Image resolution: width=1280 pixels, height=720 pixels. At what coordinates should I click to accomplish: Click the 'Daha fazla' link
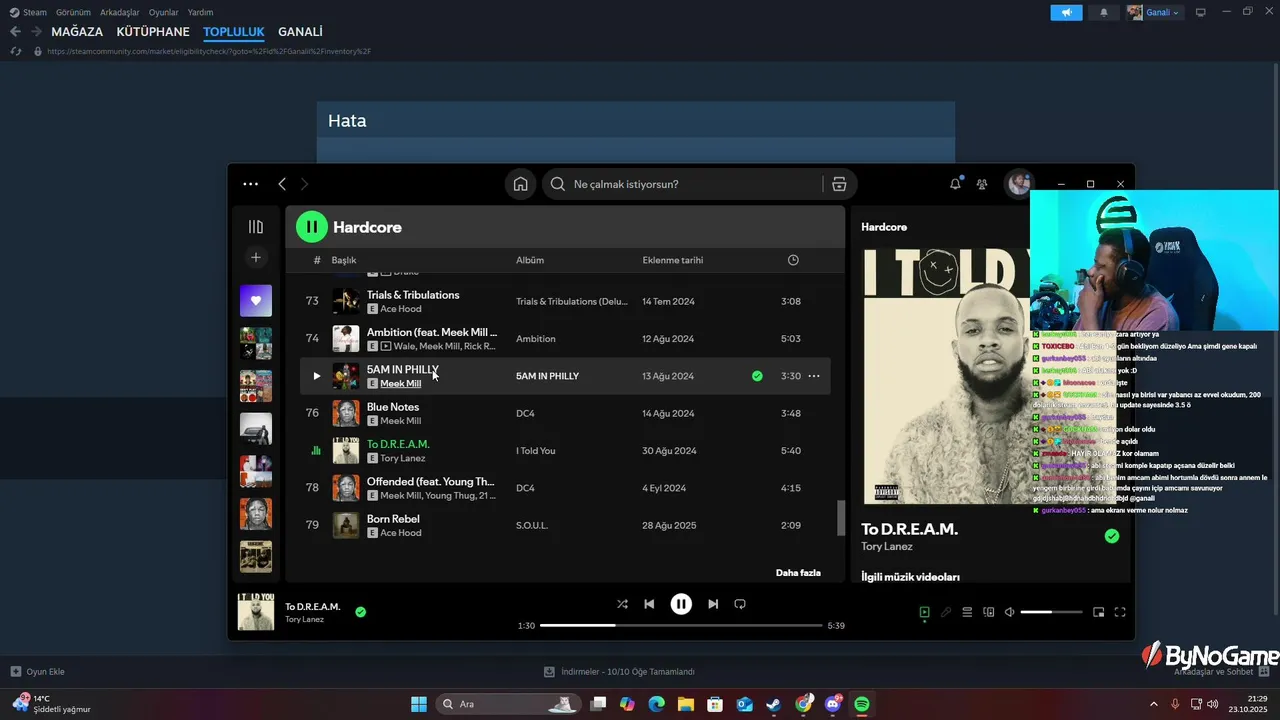coord(798,573)
